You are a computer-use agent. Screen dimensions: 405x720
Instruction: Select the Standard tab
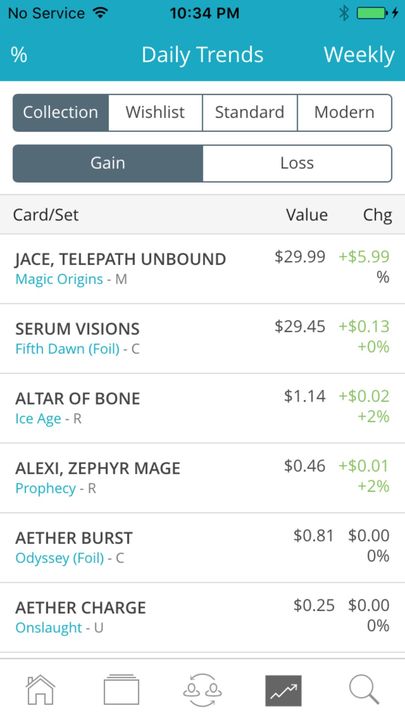point(250,112)
